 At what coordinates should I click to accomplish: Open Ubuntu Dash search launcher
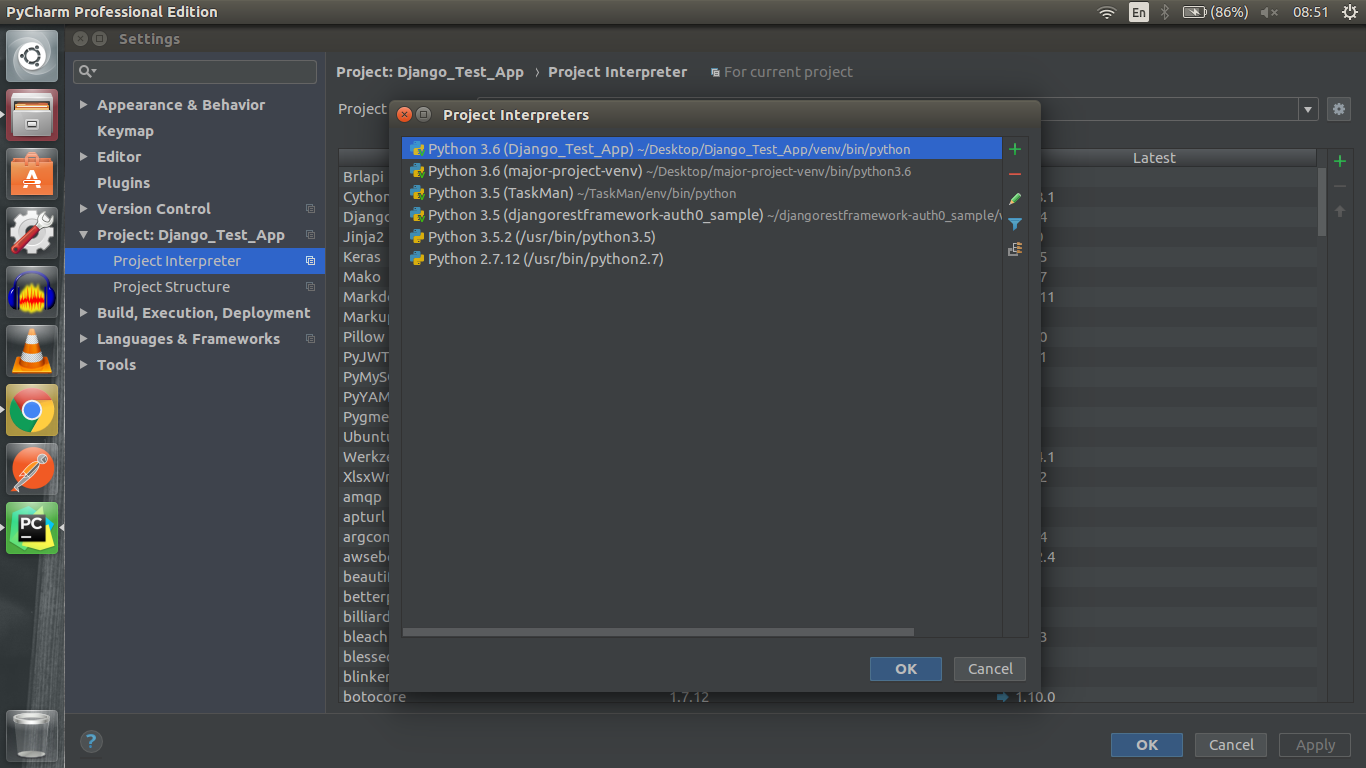(32, 55)
